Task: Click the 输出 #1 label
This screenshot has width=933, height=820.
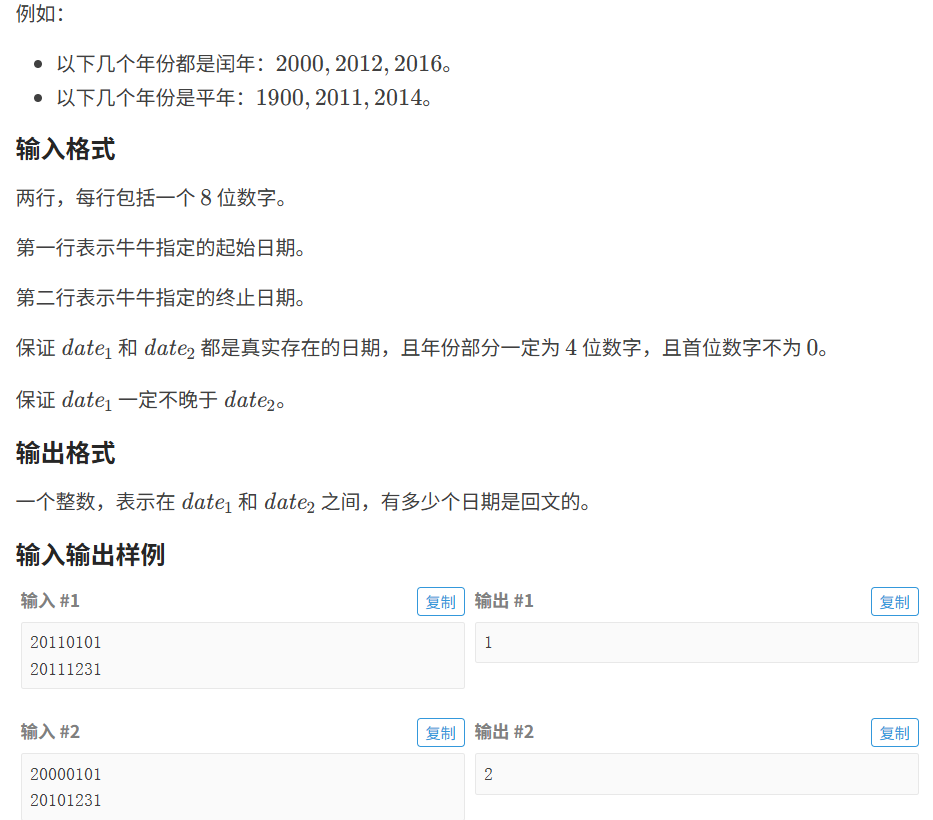Action: [x=504, y=601]
